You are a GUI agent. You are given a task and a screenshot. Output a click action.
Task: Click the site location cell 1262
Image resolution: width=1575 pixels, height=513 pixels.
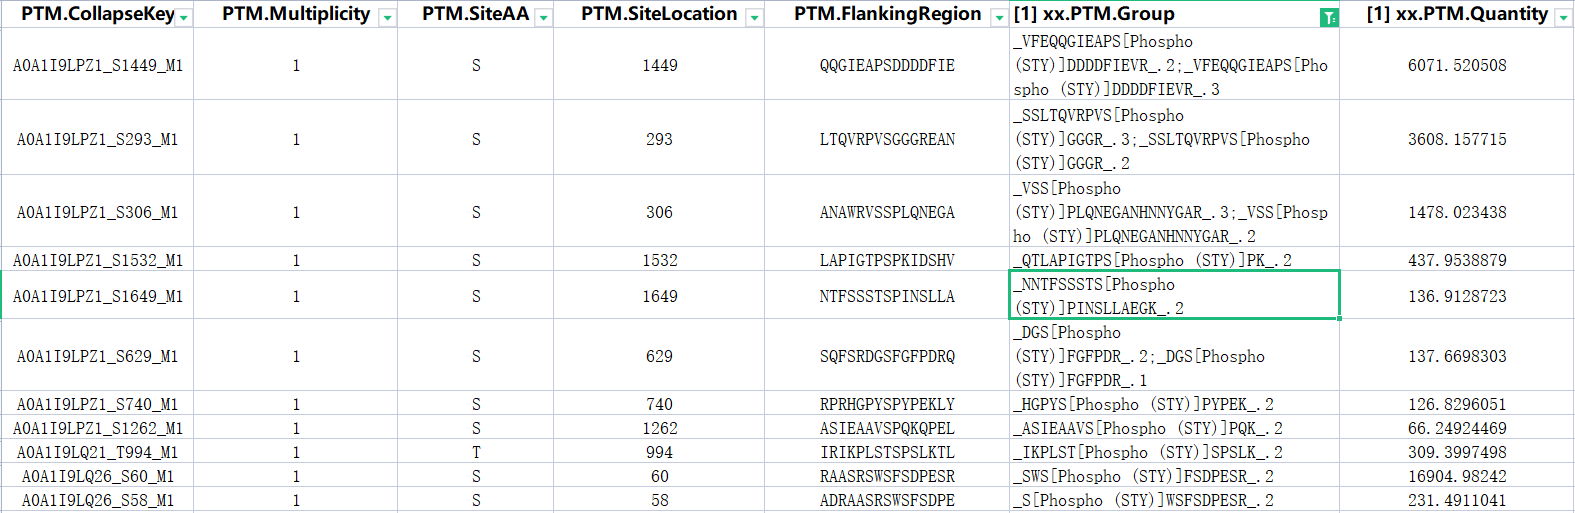(x=659, y=428)
